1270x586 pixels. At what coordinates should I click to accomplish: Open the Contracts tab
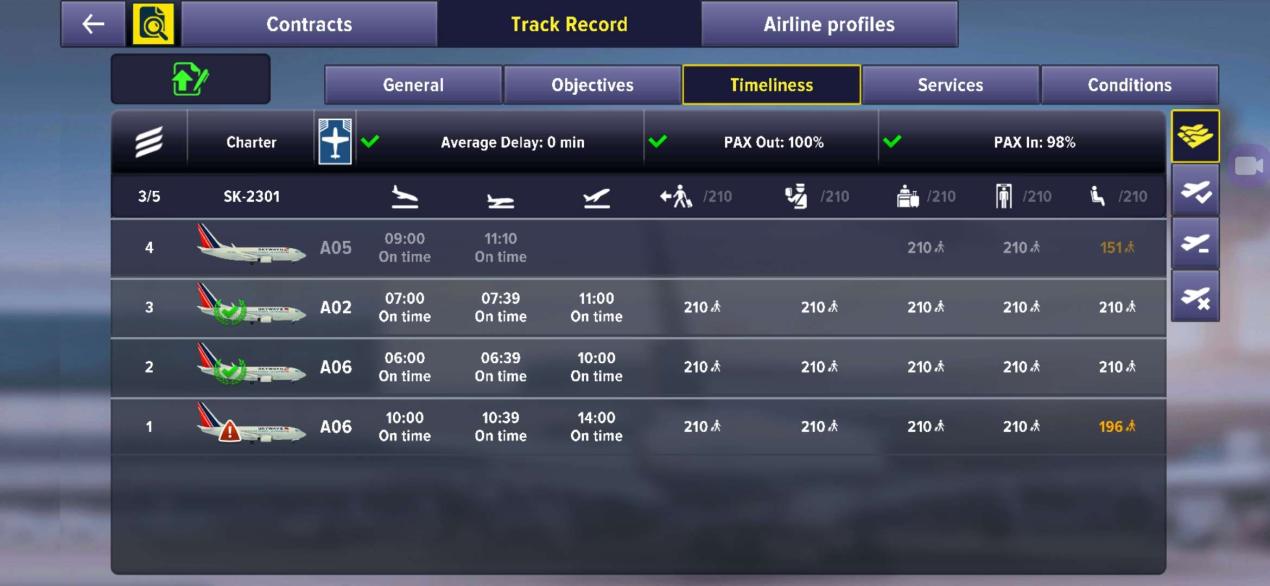click(309, 24)
